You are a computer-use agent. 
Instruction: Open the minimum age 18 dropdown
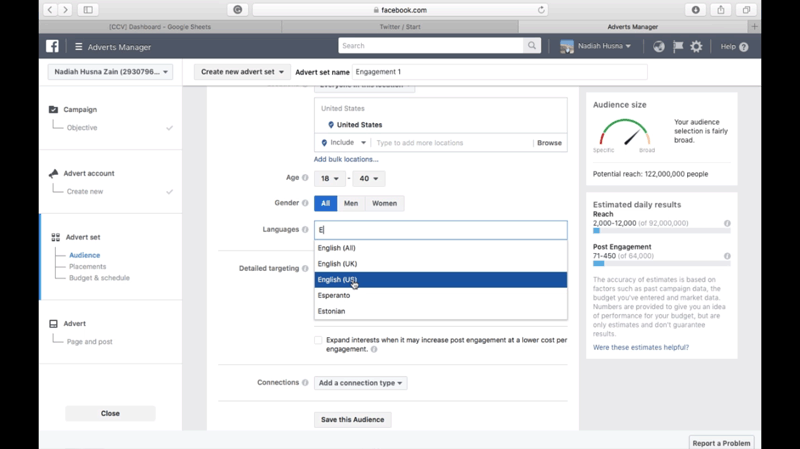329,178
